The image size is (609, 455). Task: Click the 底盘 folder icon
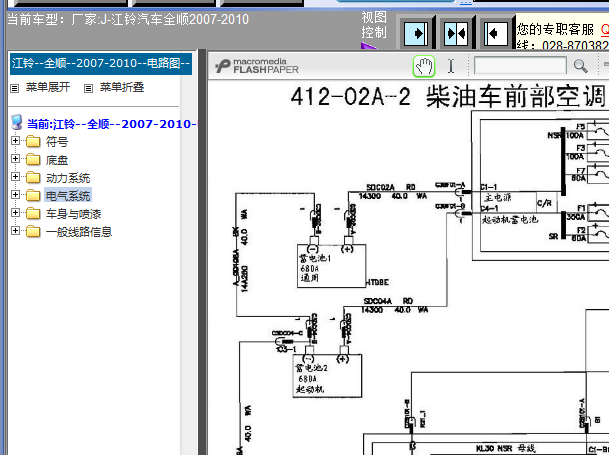[x=33, y=159]
